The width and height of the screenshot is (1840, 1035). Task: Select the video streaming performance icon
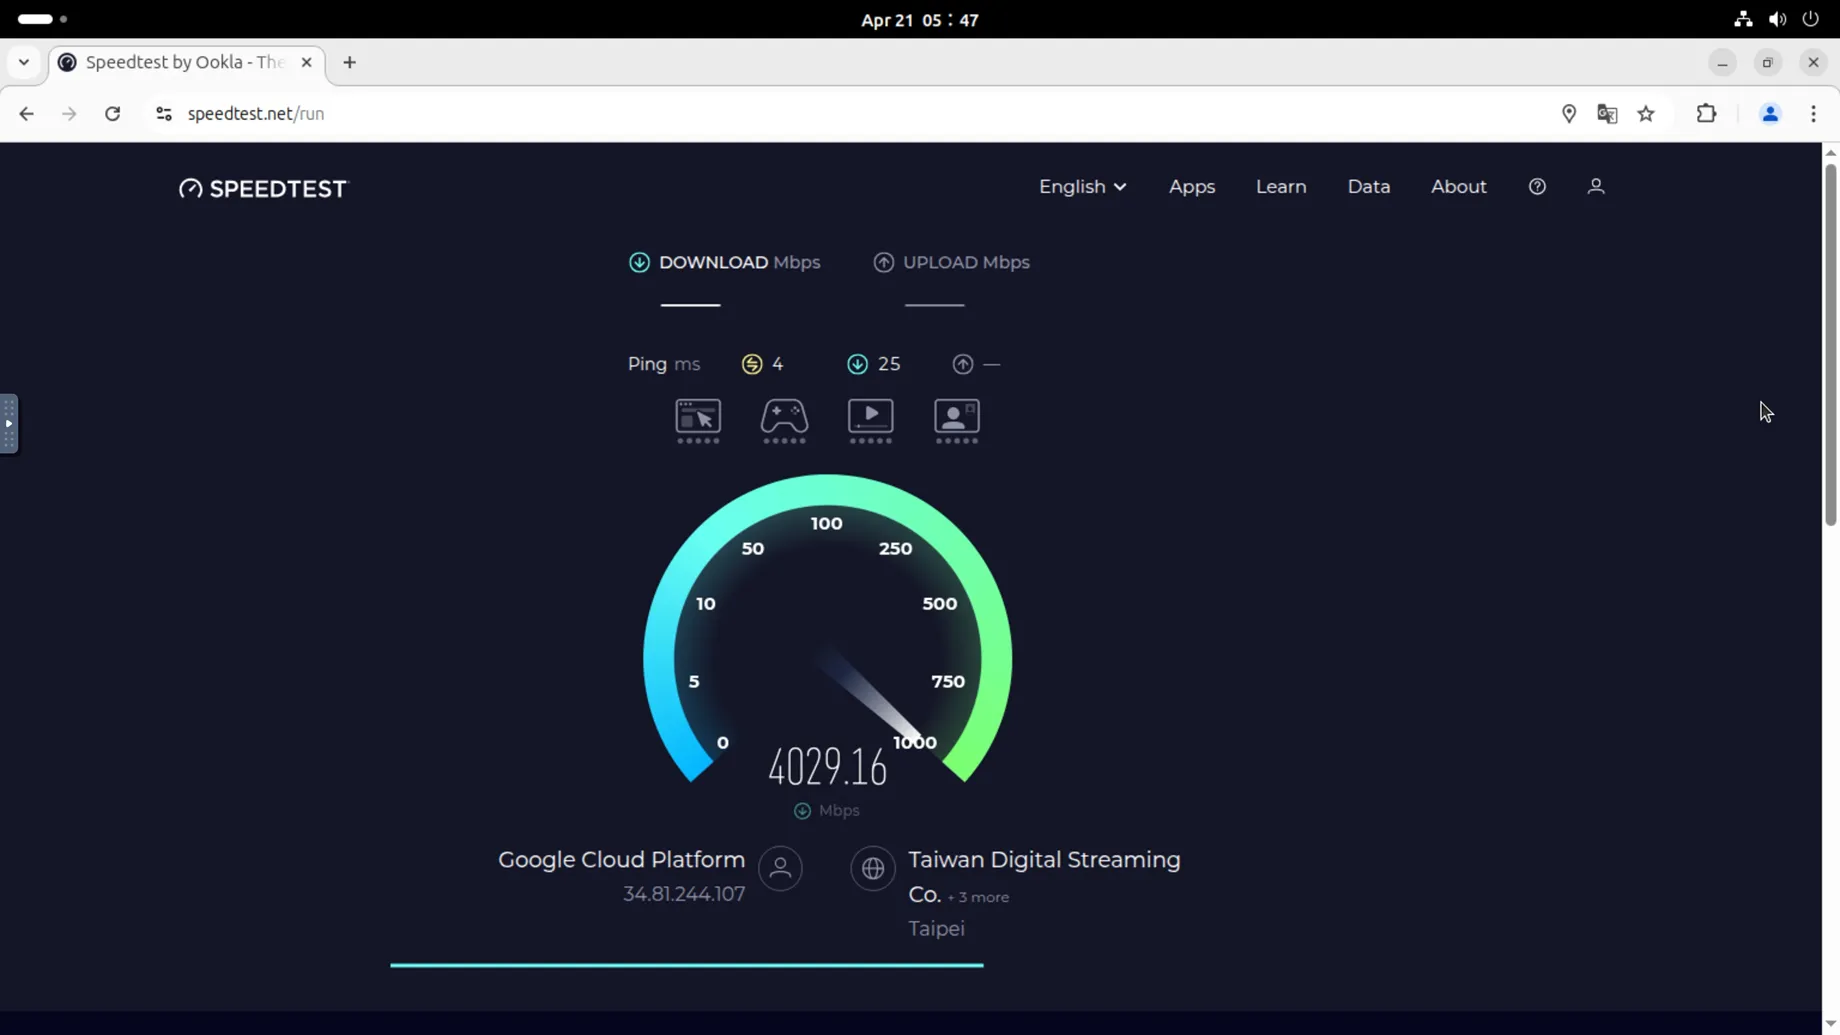point(870,420)
